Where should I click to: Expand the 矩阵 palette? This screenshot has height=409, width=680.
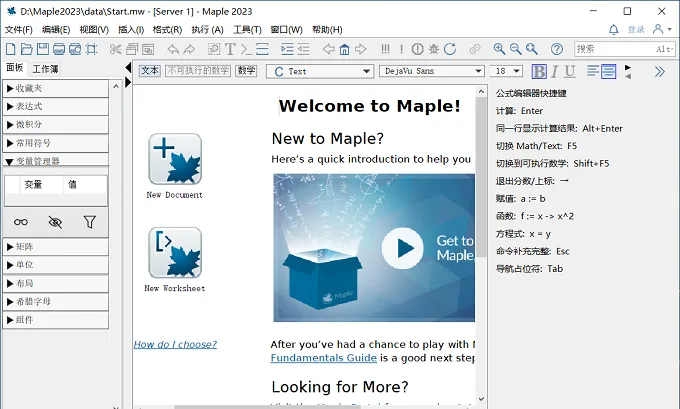56,247
